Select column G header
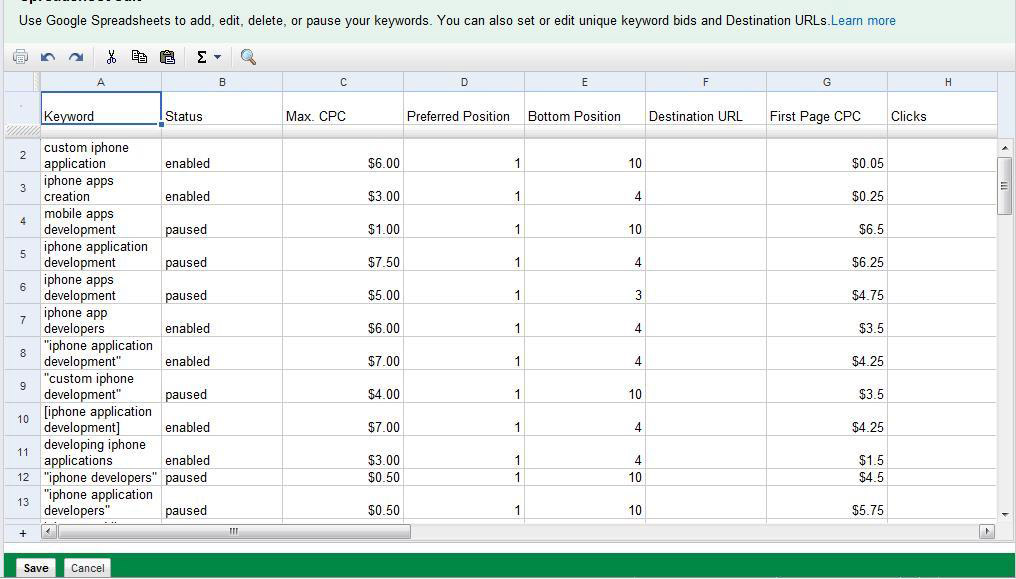The height and width of the screenshot is (579, 1016). tap(827, 82)
